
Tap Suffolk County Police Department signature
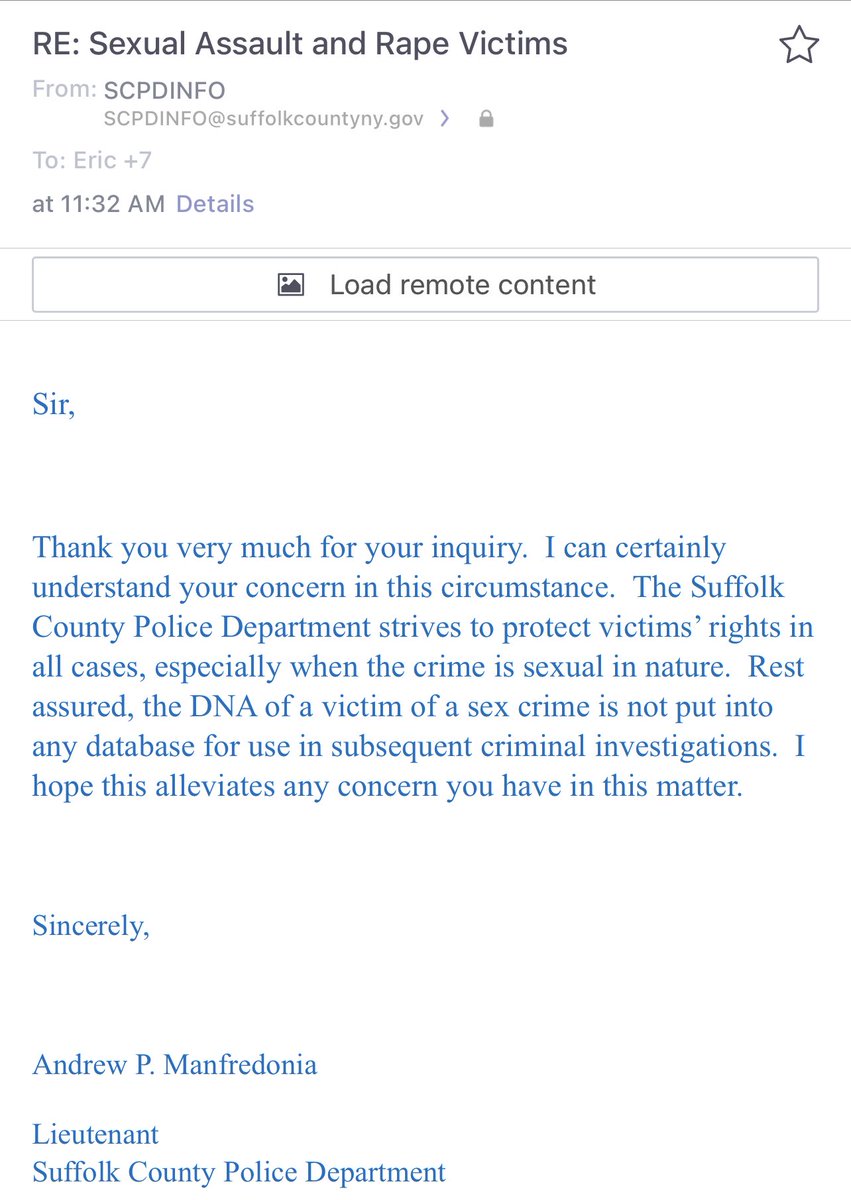(239, 1172)
